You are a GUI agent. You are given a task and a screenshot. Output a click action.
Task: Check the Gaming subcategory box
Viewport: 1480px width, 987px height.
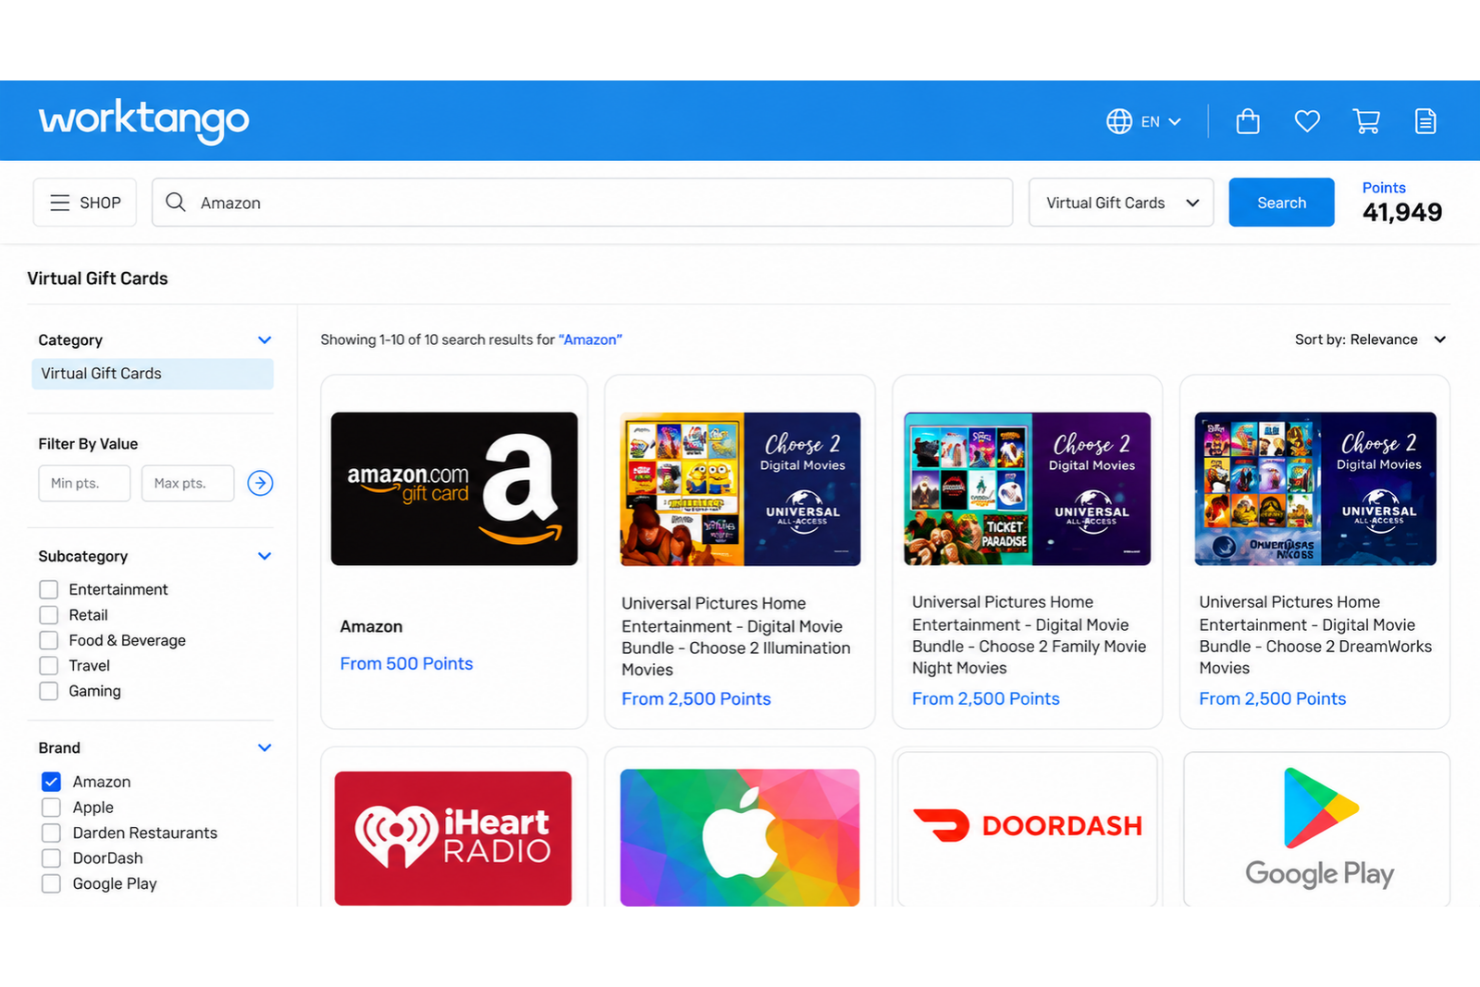click(48, 691)
